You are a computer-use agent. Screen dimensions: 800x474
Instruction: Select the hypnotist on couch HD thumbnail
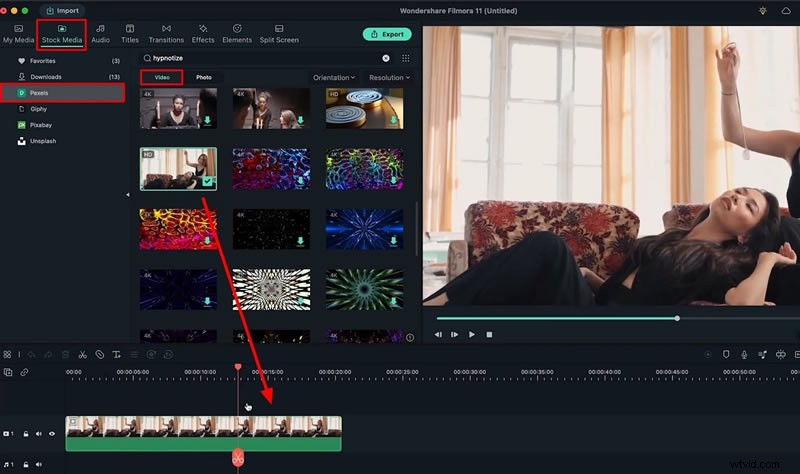point(178,169)
